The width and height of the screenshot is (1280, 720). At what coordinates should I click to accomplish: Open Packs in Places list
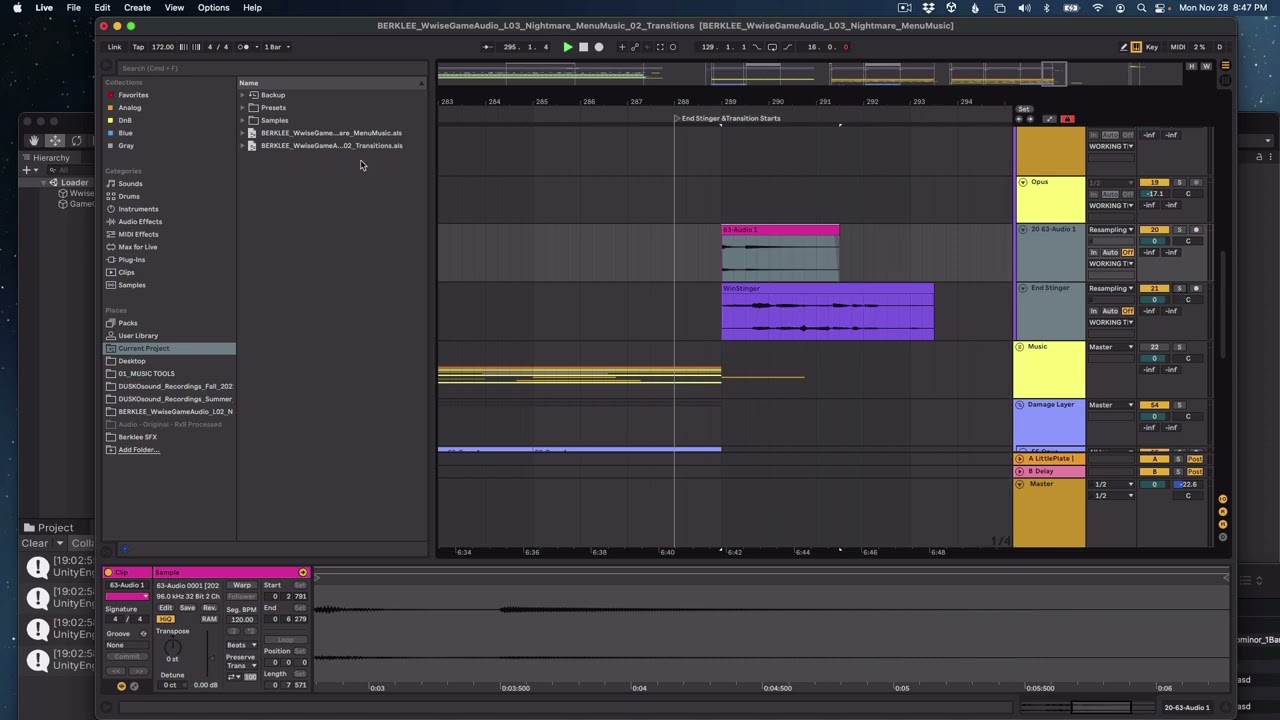[x=128, y=323]
